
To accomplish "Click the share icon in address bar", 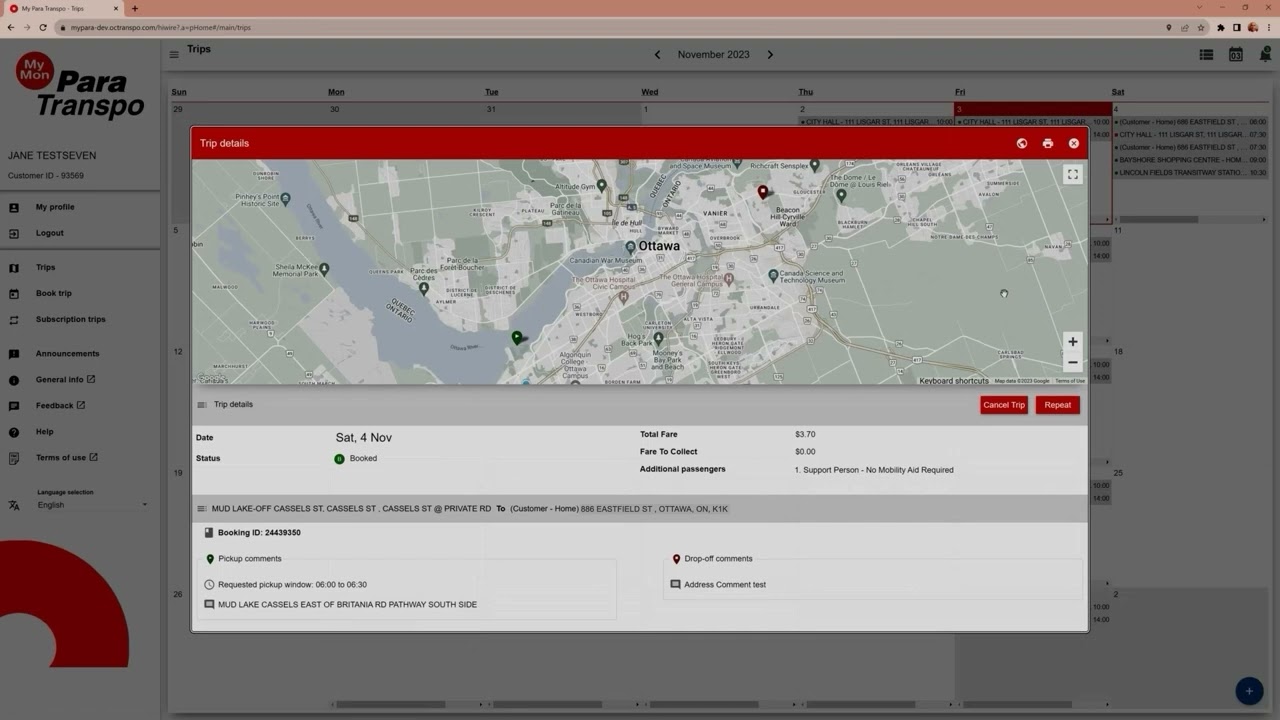I will pyautogui.click(x=1184, y=27).
